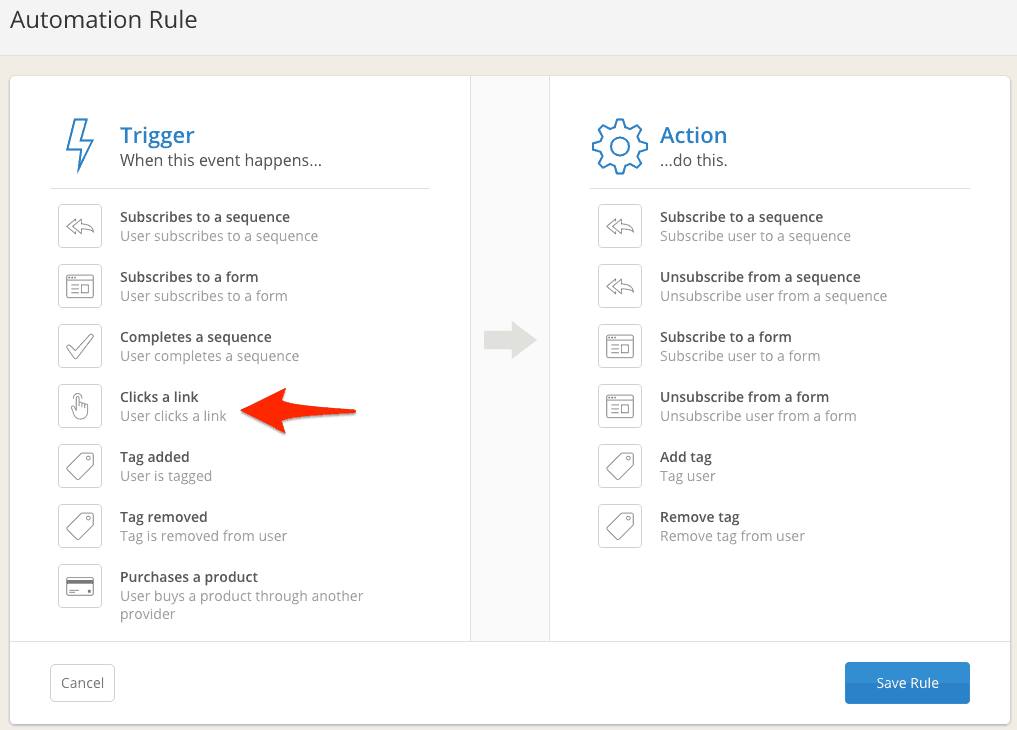Image resolution: width=1017 pixels, height=730 pixels.
Task: Click the gear icon beside Action heading
Action: (x=619, y=146)
